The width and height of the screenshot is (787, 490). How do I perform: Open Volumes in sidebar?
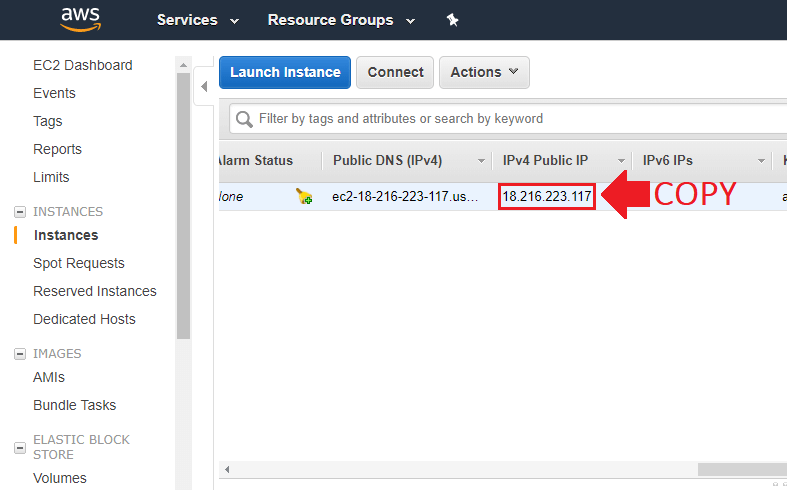coord(60,478)
